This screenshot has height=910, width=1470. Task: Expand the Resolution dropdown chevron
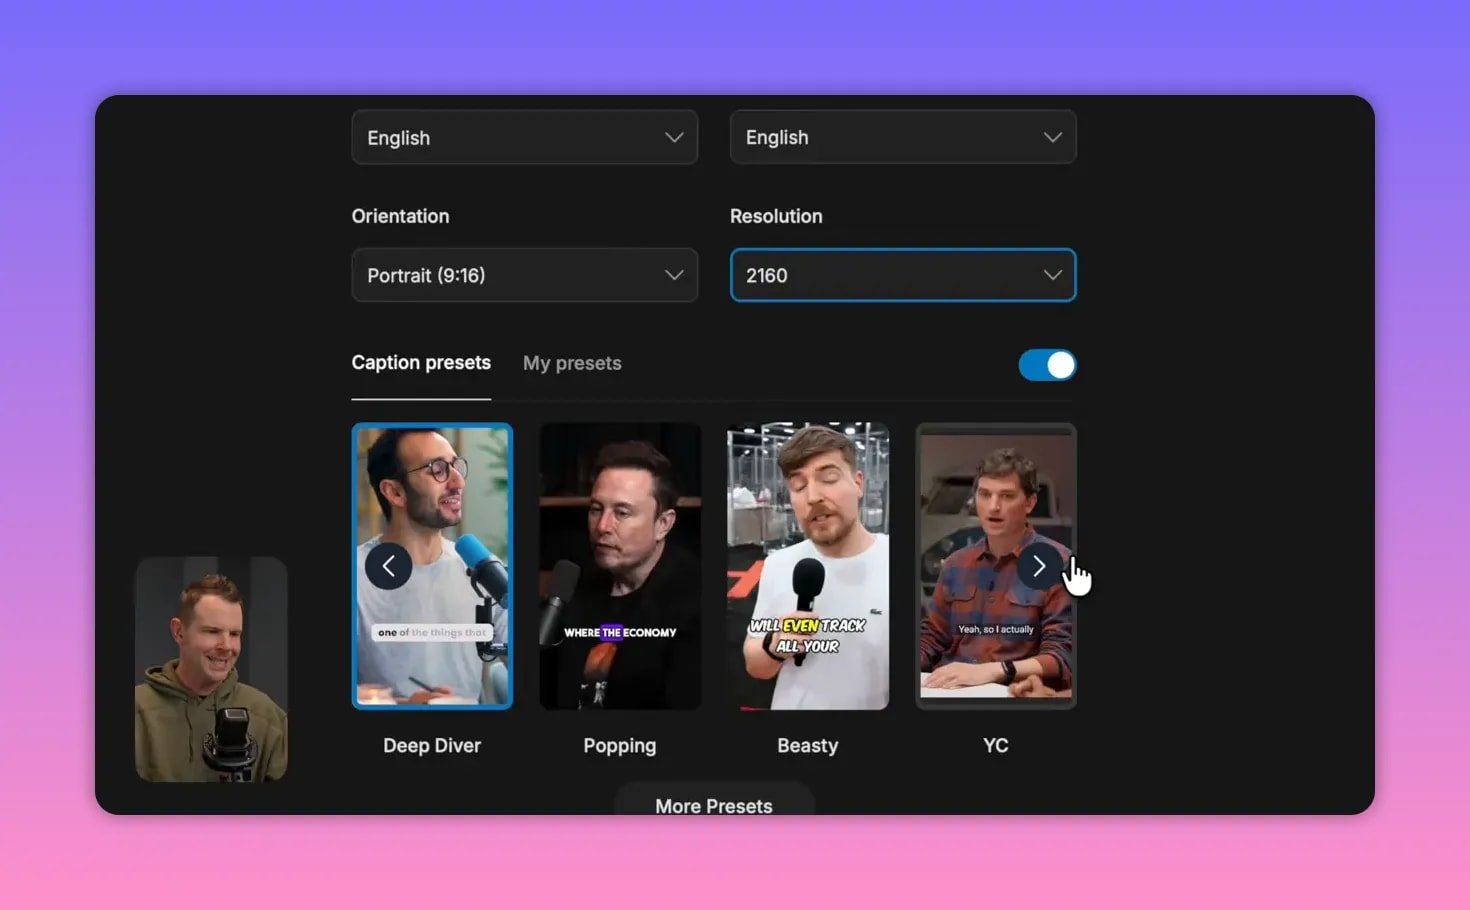[1051, 275]
